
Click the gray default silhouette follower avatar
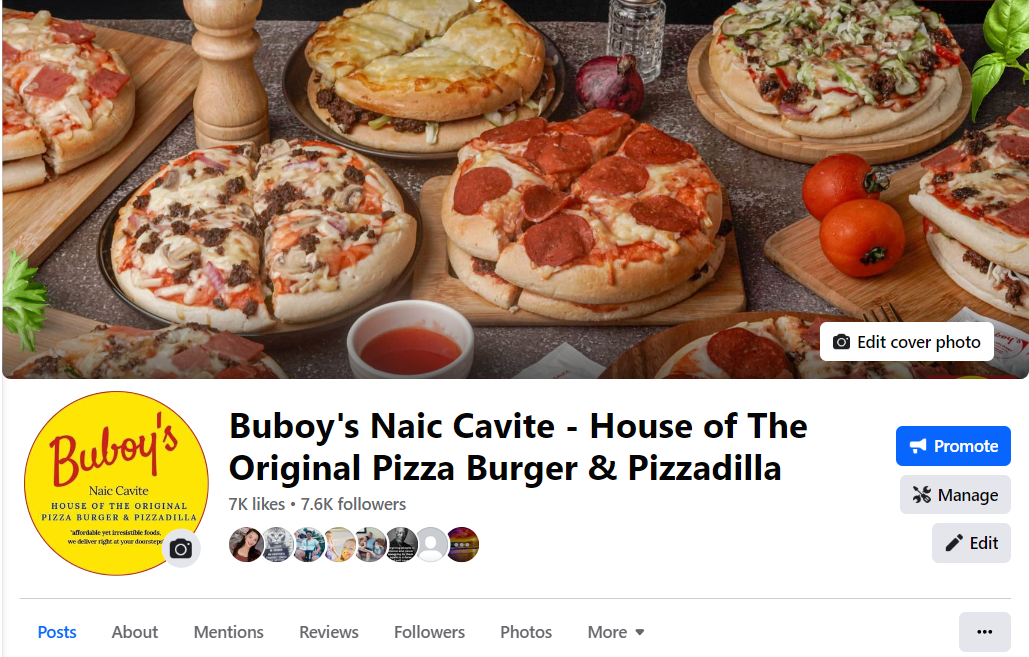pyautogui.click(x=432, y=544)
